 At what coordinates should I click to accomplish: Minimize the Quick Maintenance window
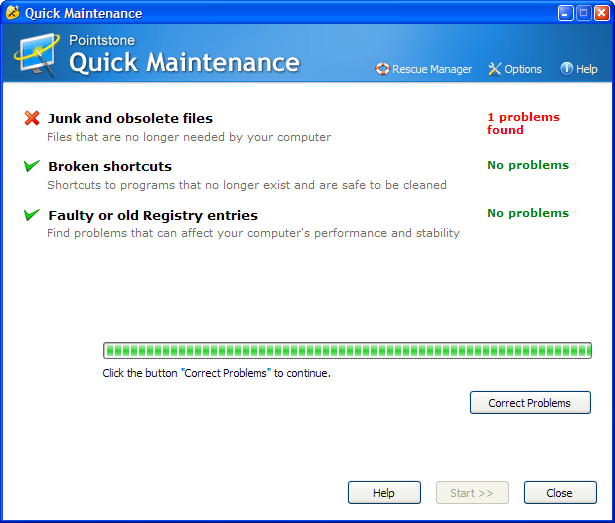coord(565,13)
